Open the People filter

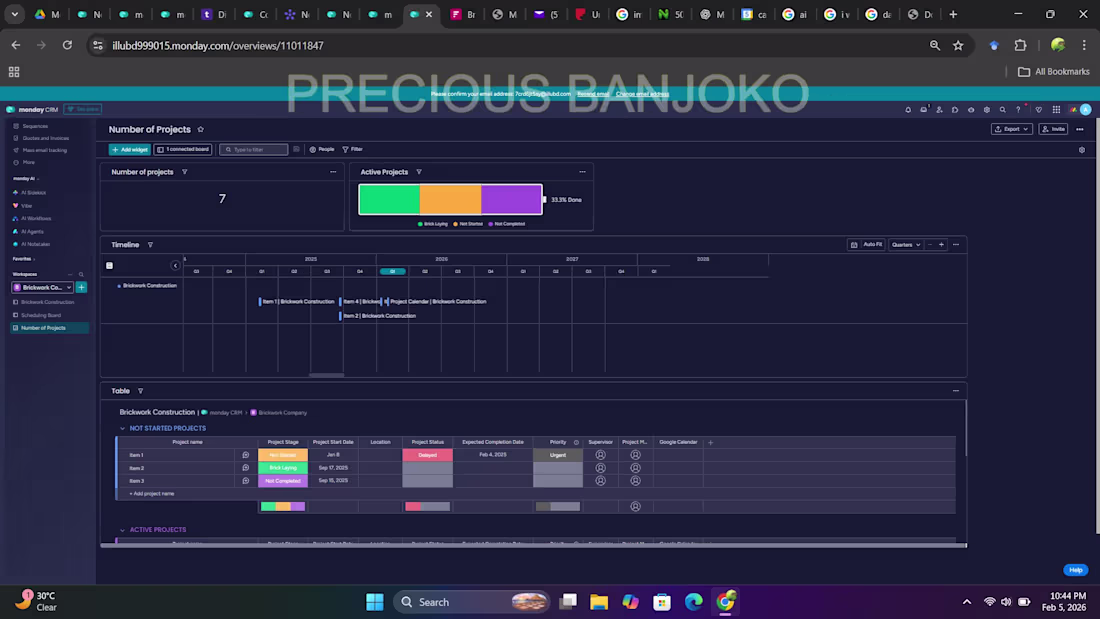coord(322,149)
